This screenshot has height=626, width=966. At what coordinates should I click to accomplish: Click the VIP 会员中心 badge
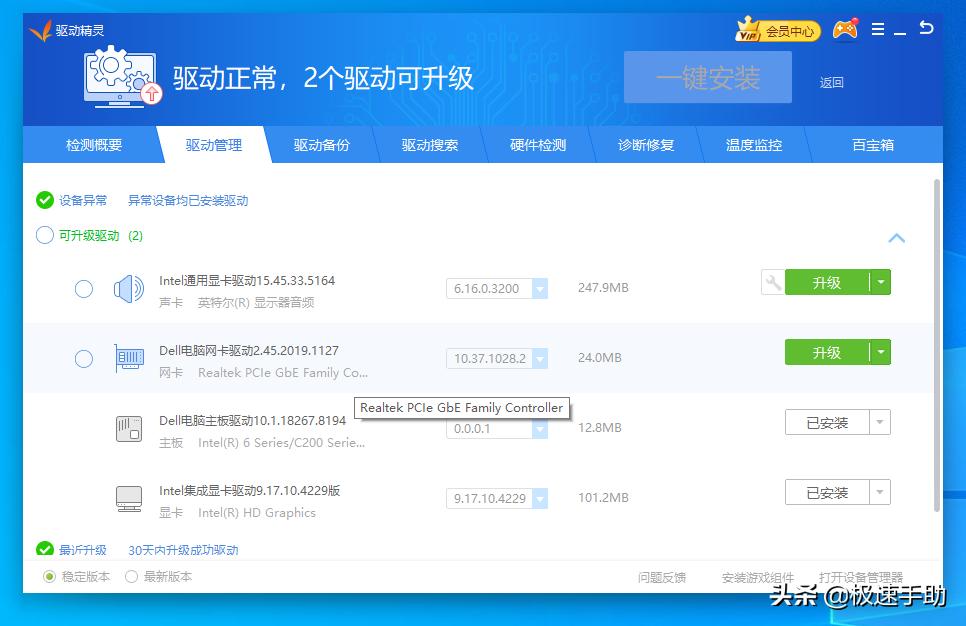(778, 31)
